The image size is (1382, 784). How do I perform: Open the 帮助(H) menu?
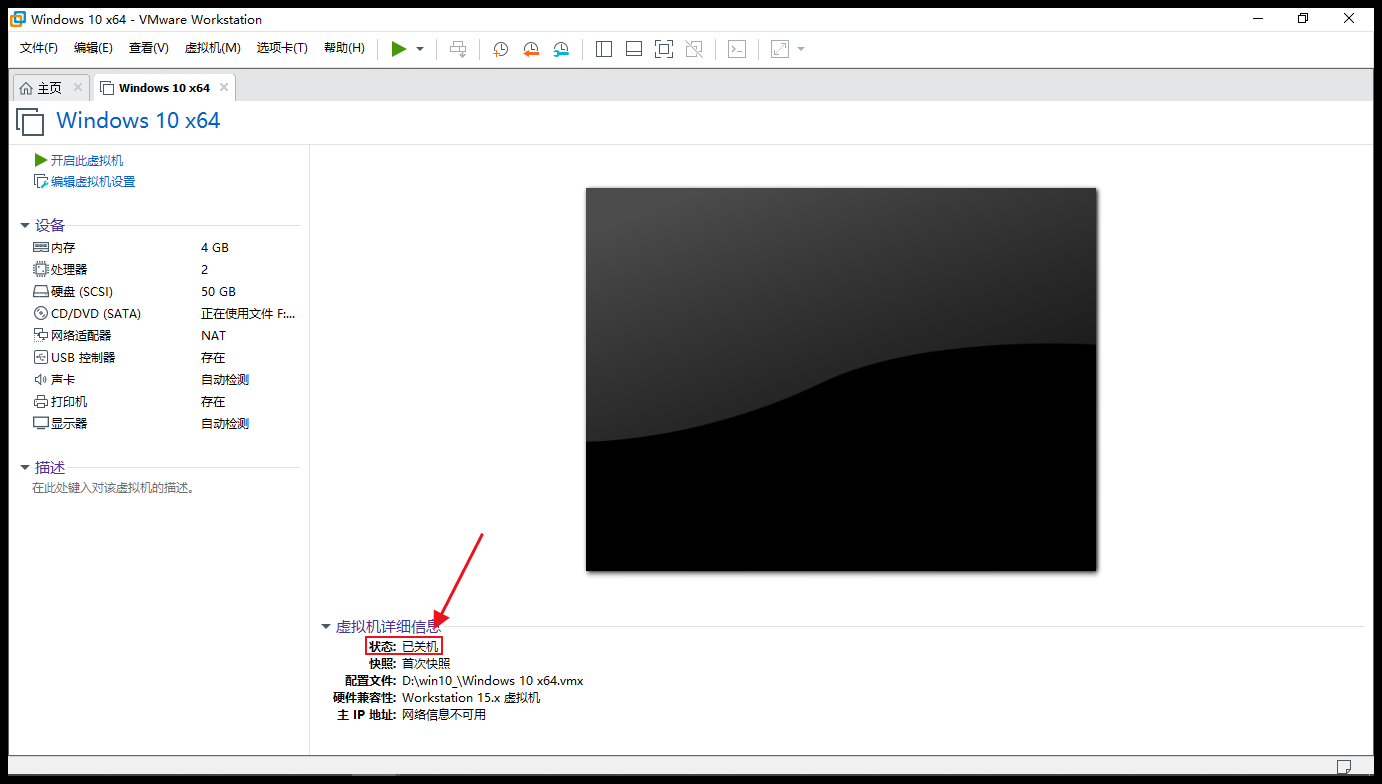(344, 48)
